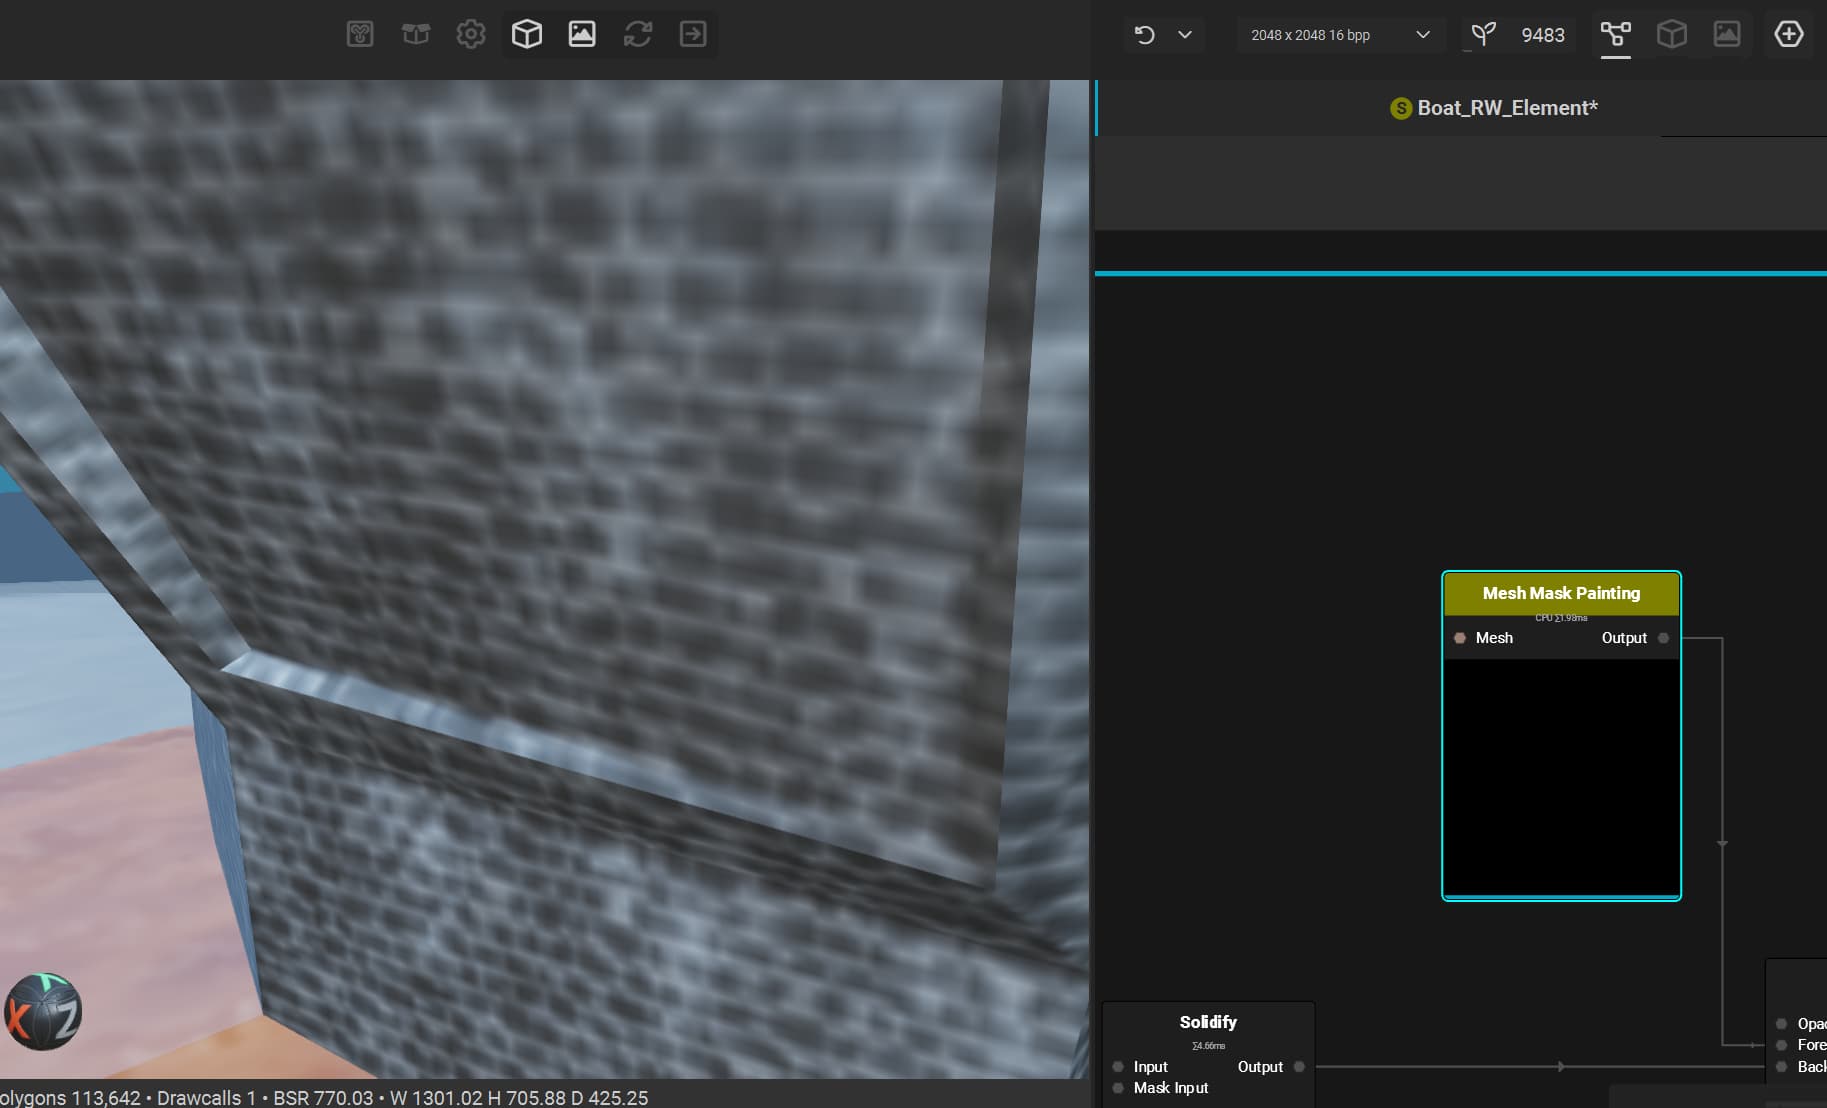
Task: Click the open box package icon
Action: pyautogui.click(x=416, y=34)
